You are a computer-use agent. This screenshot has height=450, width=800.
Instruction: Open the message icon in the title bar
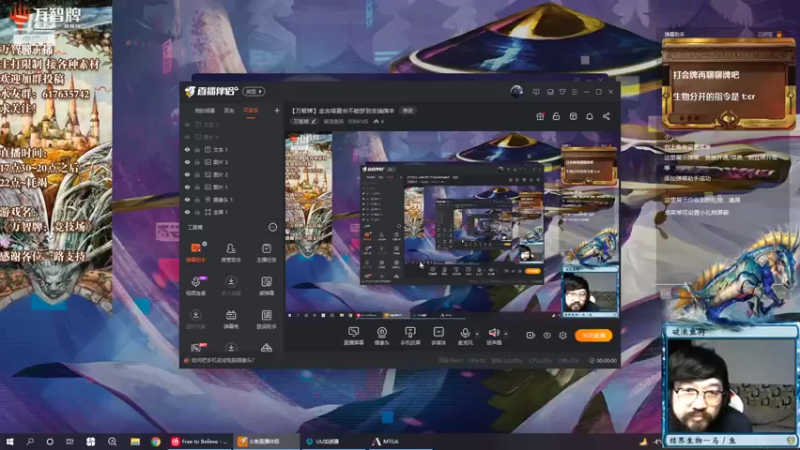click(x=536, y=92)
